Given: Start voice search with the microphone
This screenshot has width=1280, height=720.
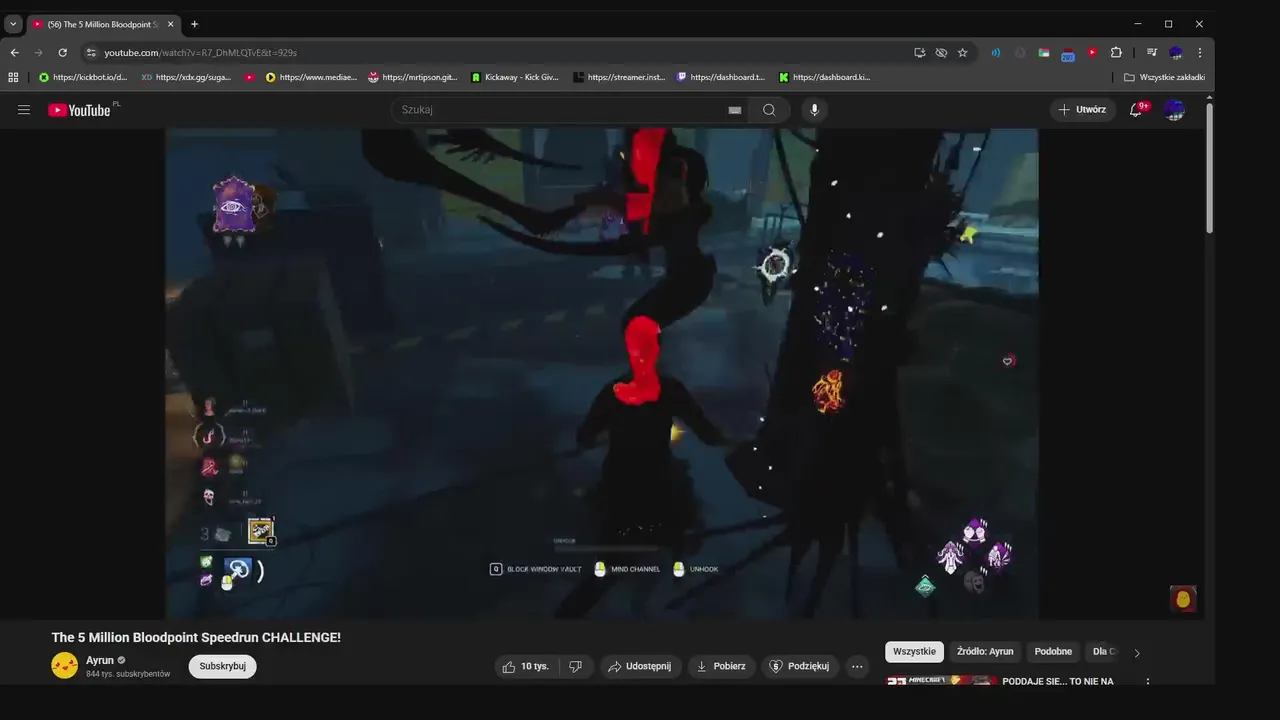Looking at the screenshot, I should click(814, 110).
